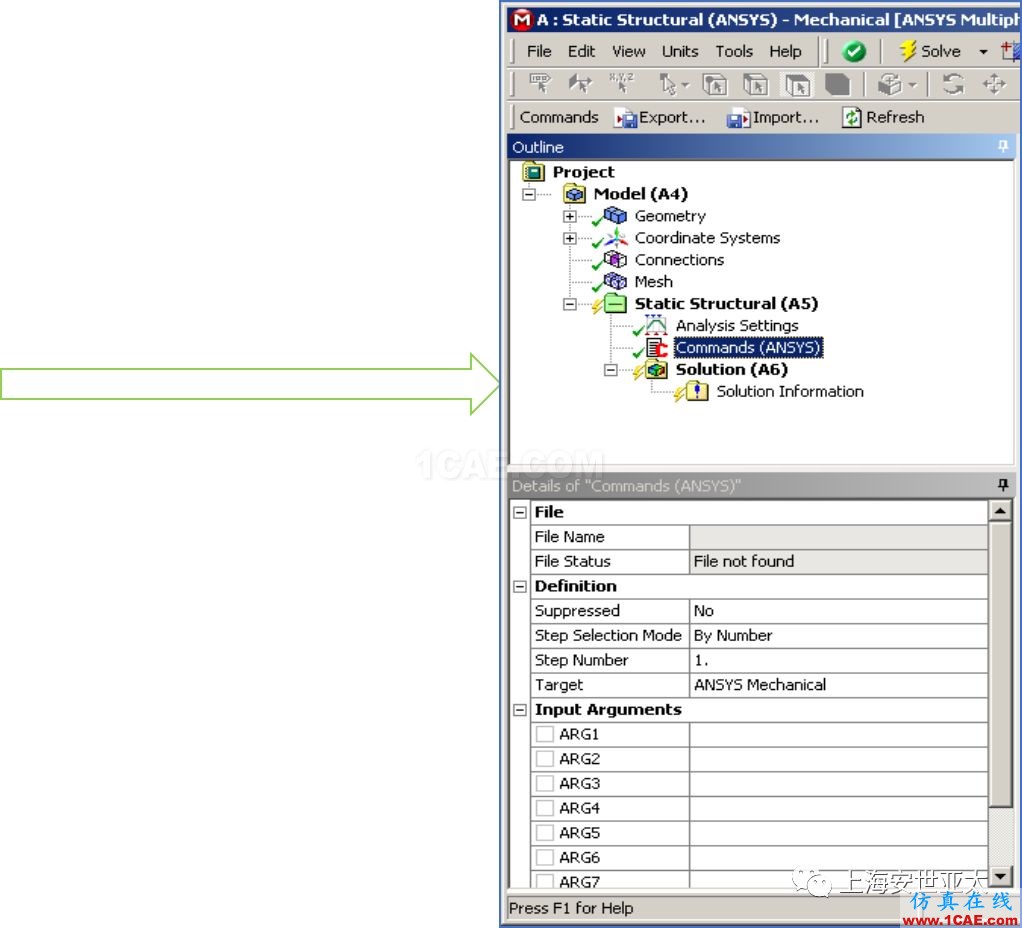Click the Connections node icon
This screenshot has width=1022, height=928.
[615, 259]
